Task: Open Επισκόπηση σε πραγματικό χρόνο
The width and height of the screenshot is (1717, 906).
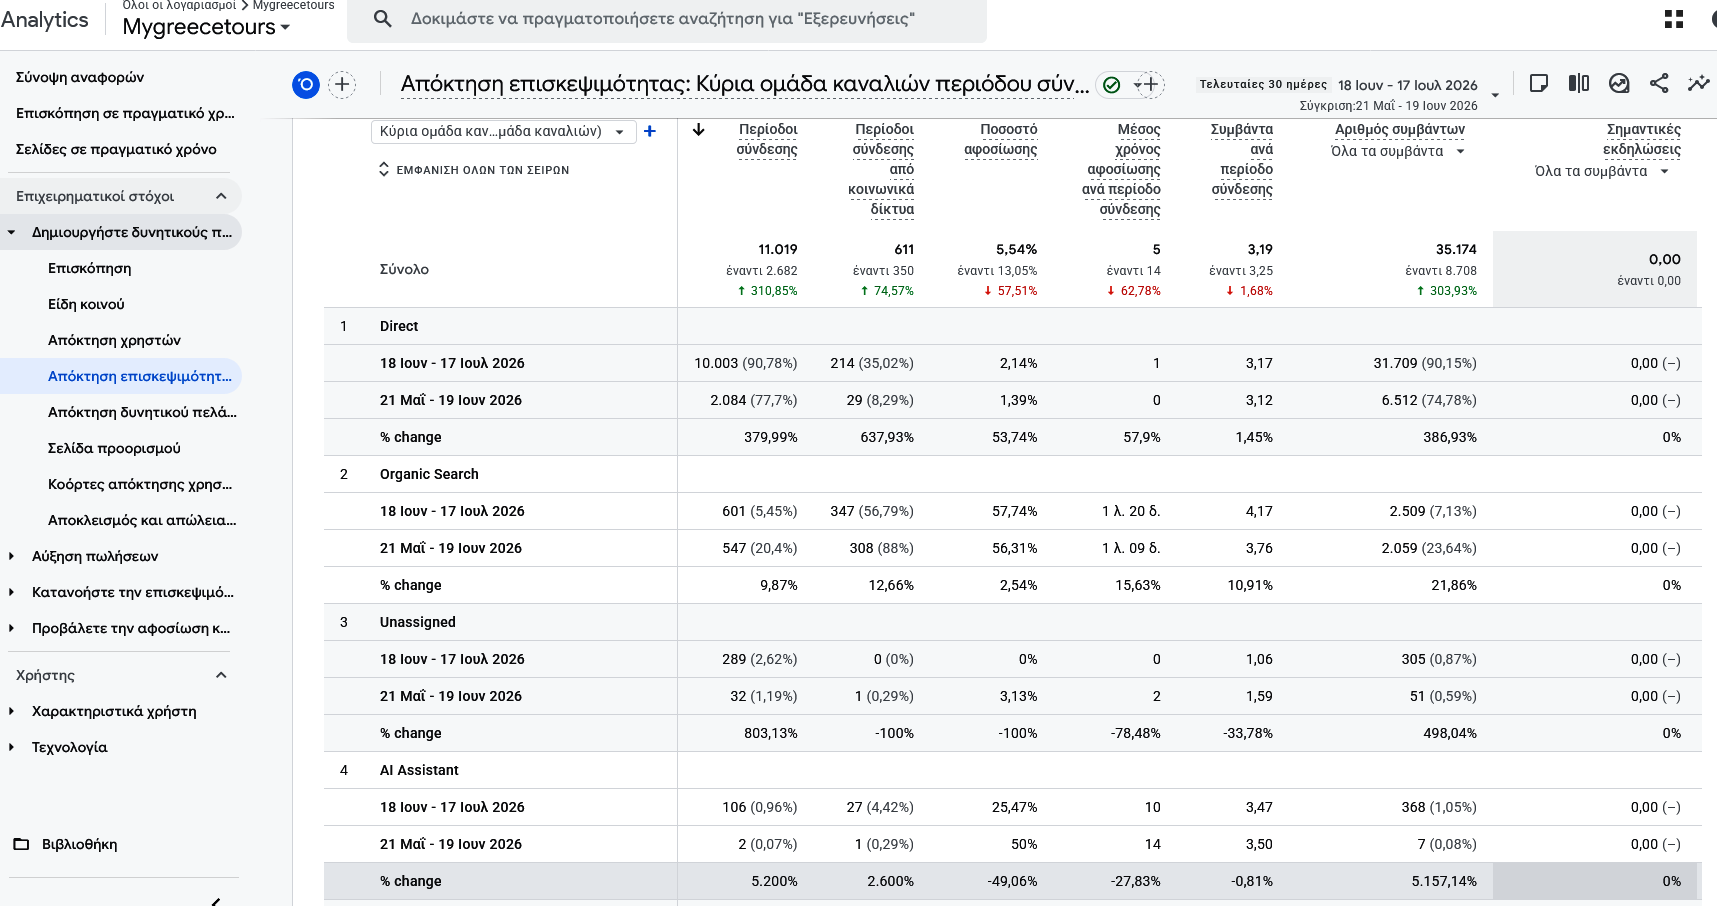Action: [125, 113]
